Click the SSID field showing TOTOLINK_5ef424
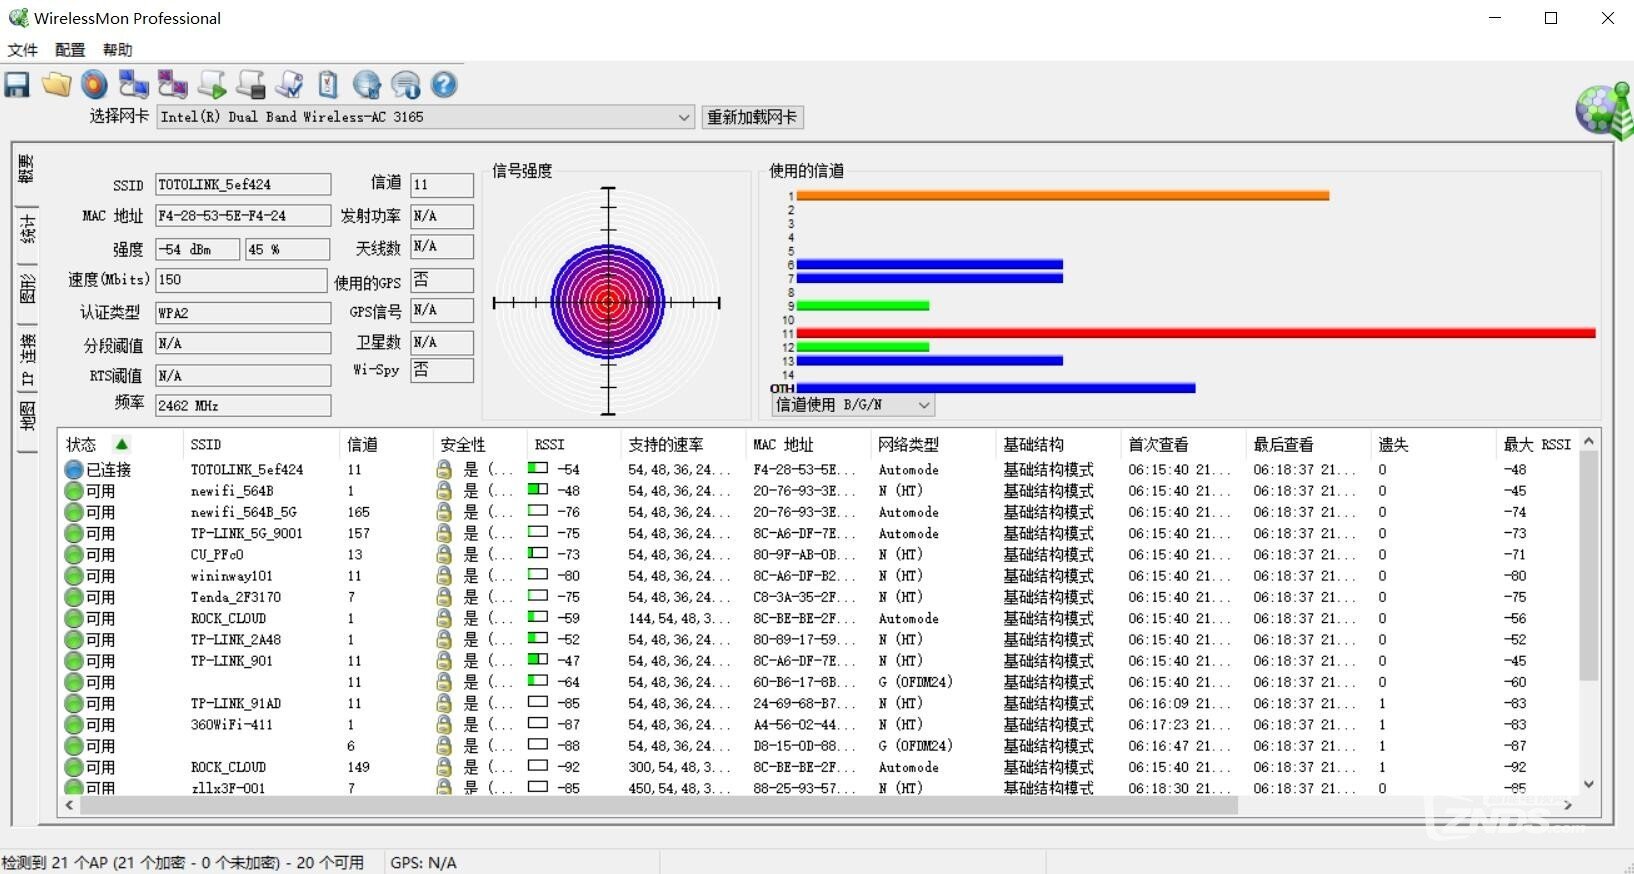 point(243,184)
